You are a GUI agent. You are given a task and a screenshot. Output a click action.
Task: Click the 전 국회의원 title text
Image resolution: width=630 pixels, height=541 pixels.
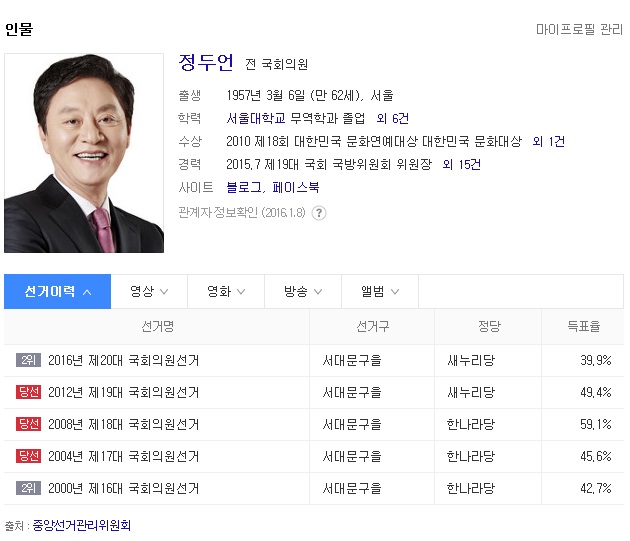coord(276,64)
